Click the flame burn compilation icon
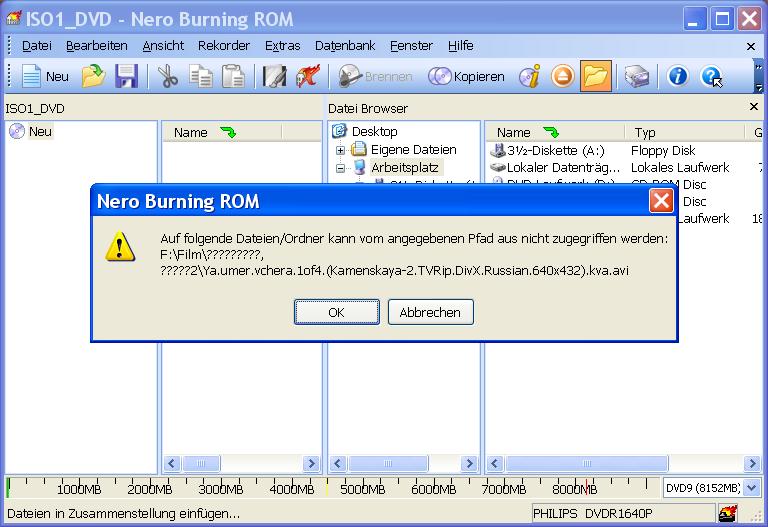The height and width of the screenshot is (527, 768). pyautogui.click(x=308, y=76)
